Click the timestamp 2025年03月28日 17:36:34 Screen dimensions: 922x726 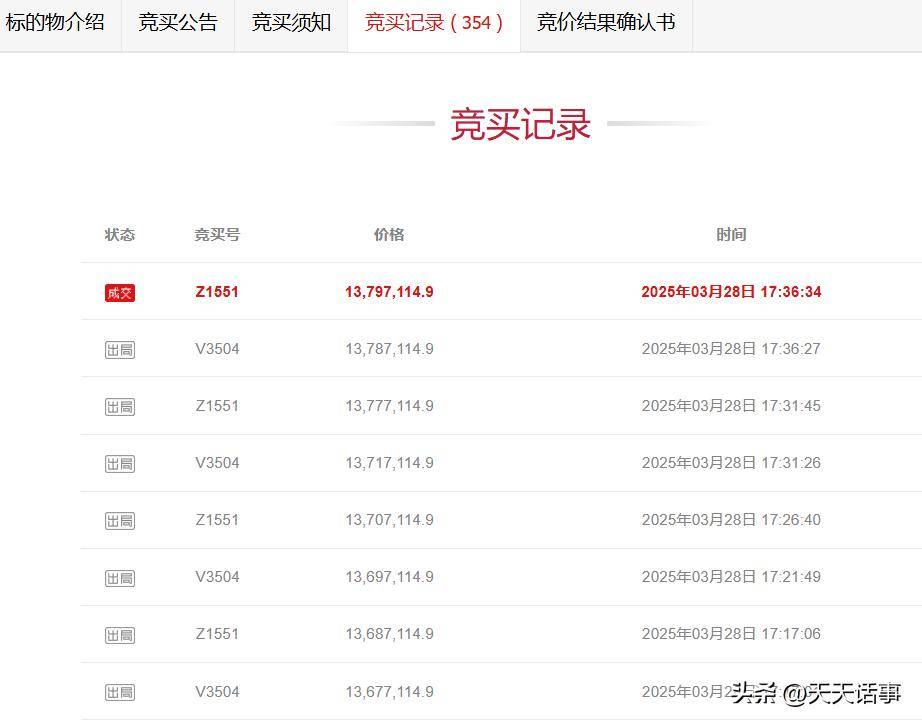tap(731, 292)
